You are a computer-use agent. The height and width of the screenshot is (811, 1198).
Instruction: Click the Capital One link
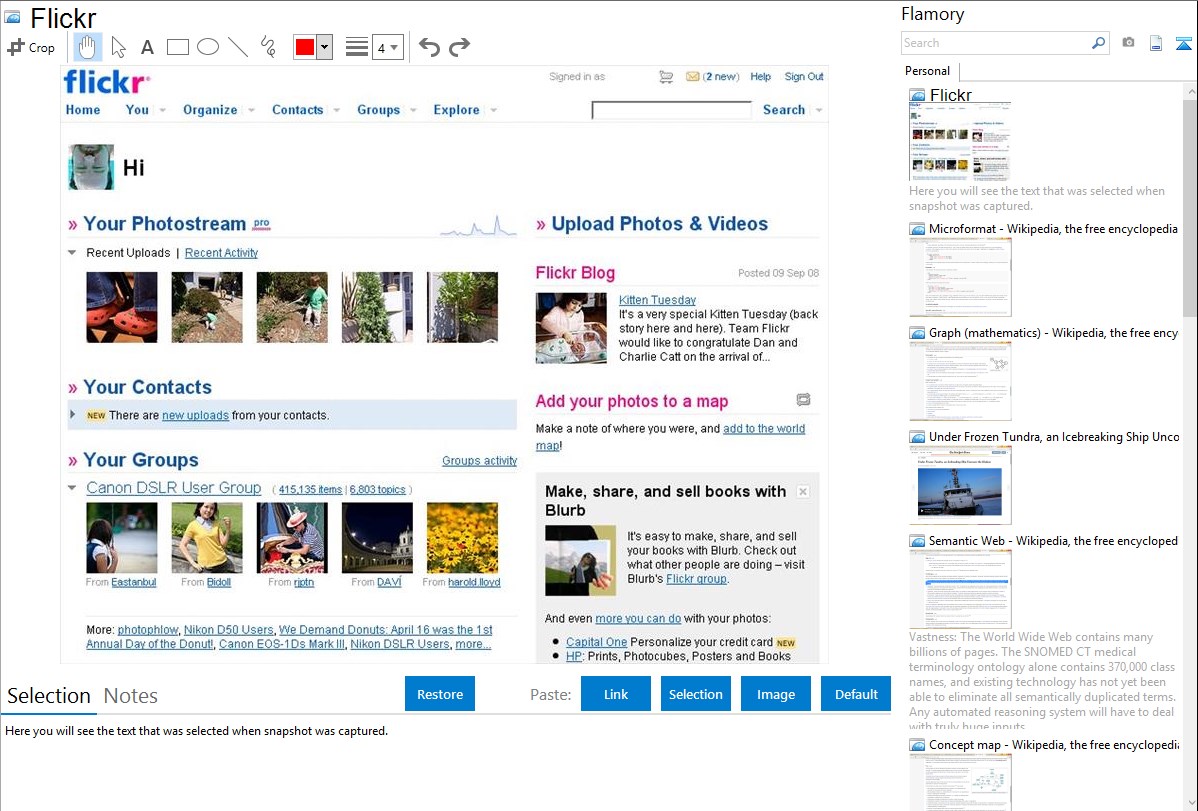596,642
